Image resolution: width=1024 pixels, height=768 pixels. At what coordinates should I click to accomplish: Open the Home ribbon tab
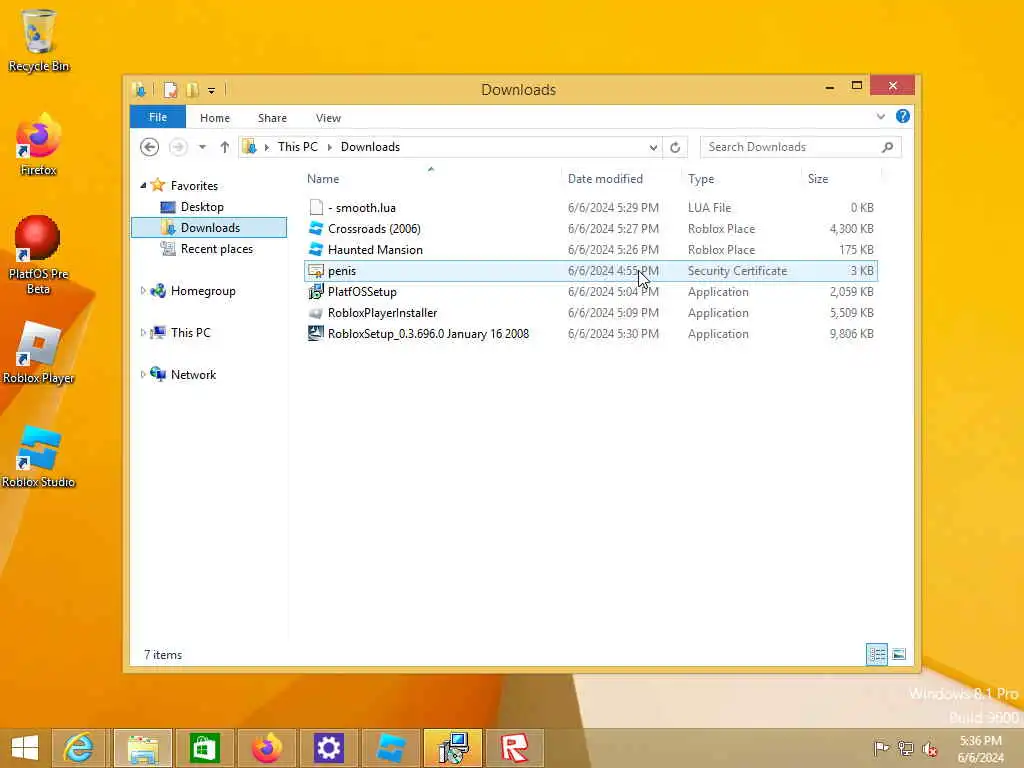(x=215, y=118)
